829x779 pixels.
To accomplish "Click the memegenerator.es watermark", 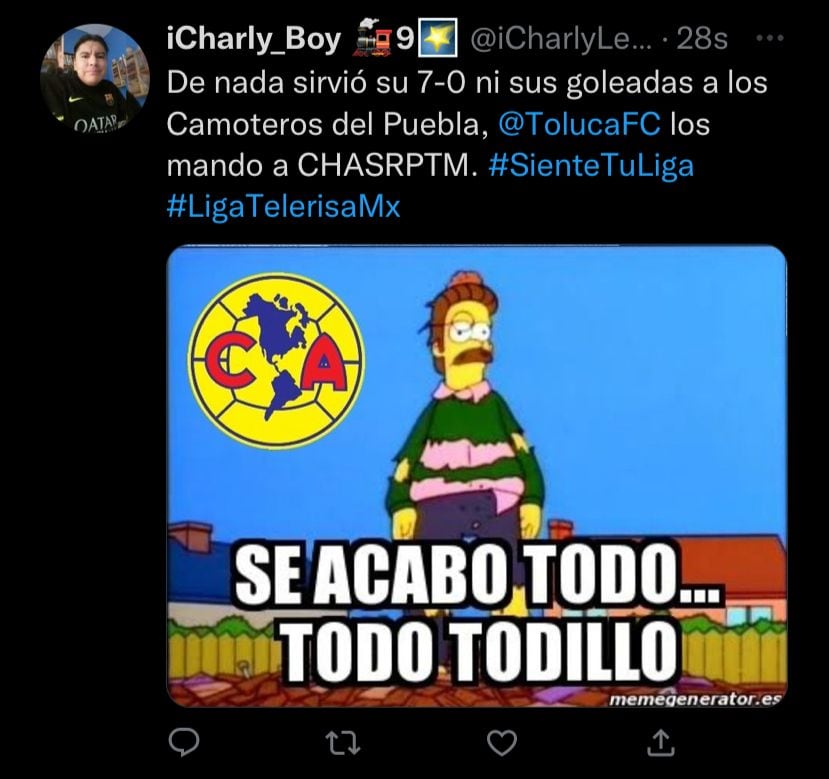I will coord(695,699).
